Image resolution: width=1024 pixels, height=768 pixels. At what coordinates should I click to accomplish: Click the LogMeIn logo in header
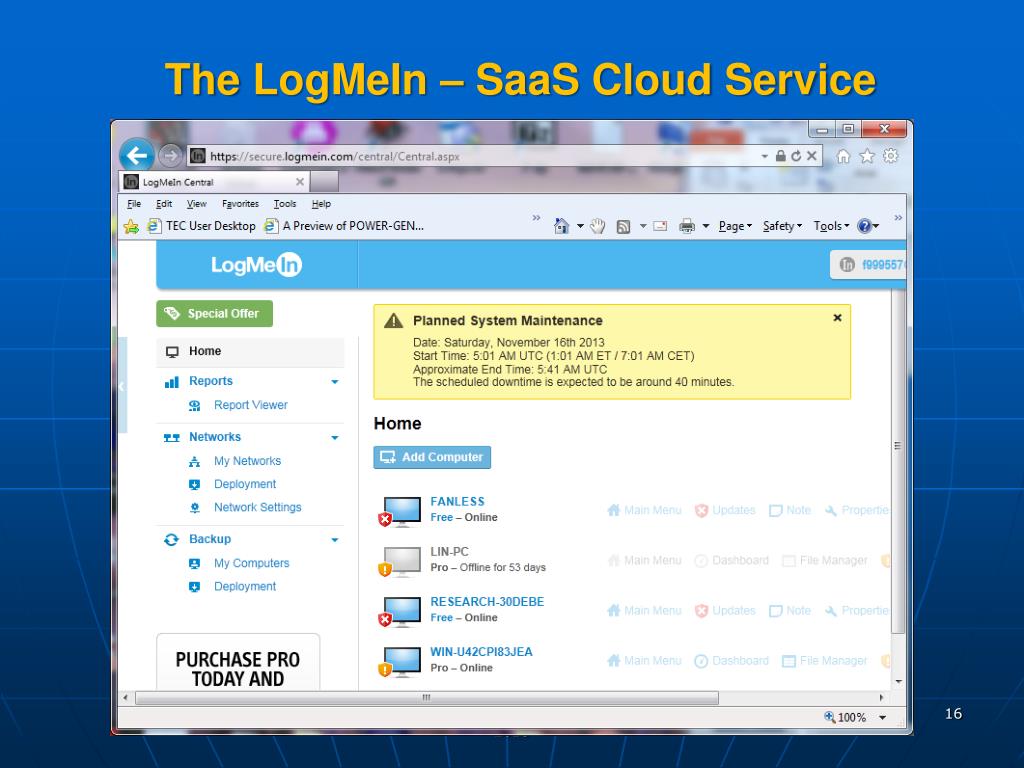257,264
